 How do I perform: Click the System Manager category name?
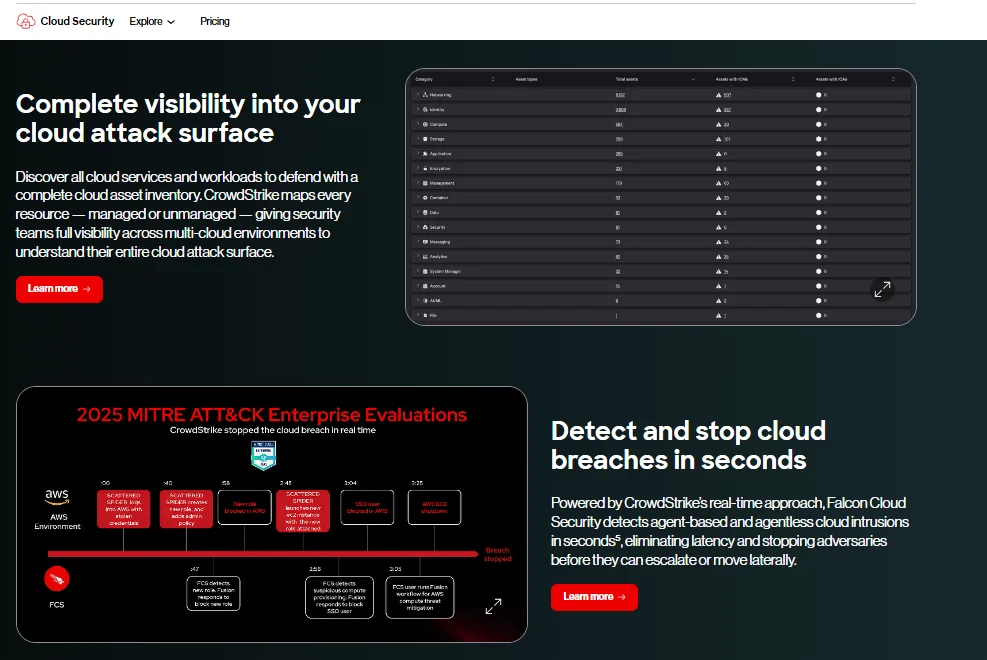[x=445, y=271]
